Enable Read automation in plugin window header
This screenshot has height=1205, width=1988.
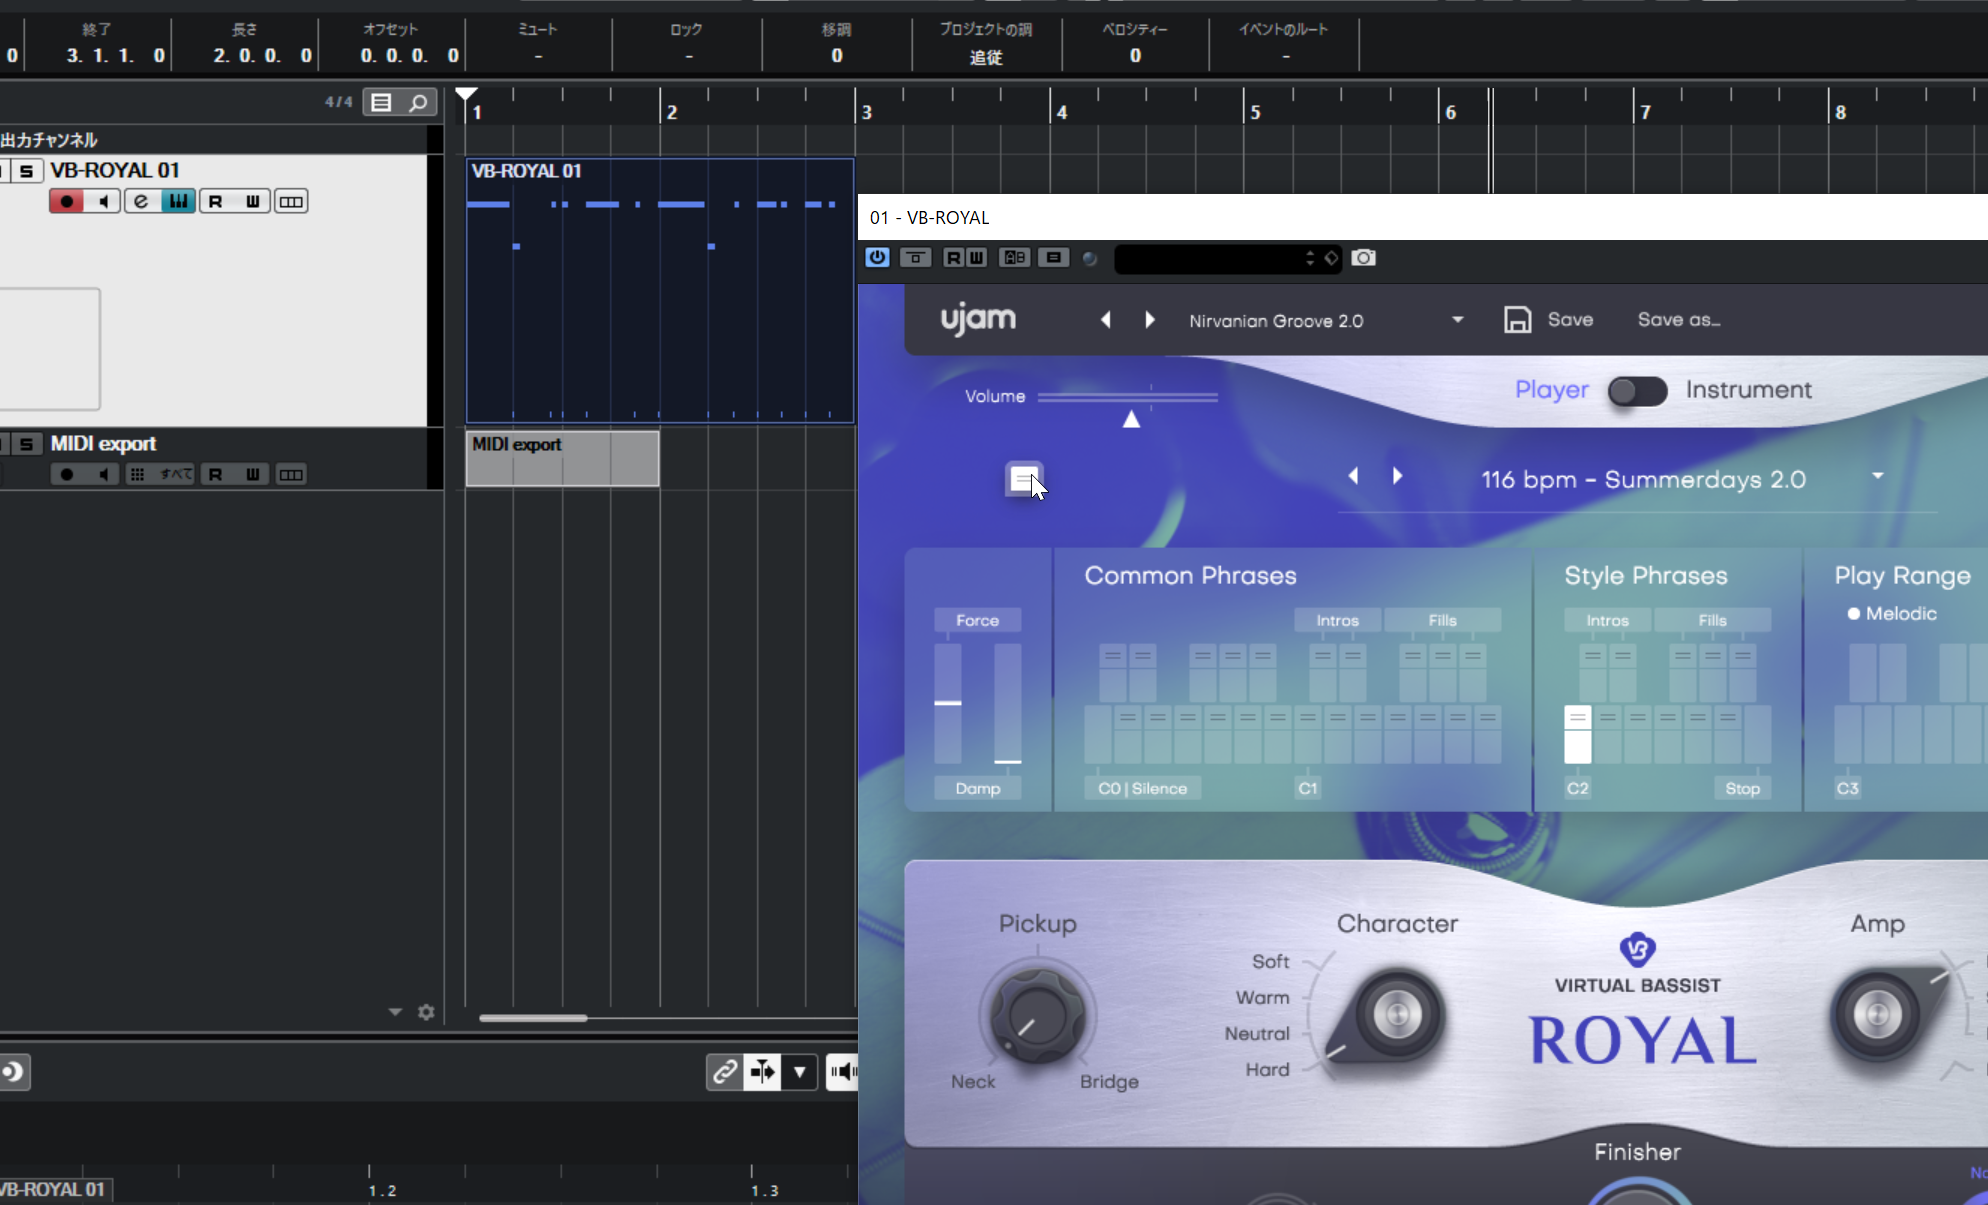click(953, 258)
